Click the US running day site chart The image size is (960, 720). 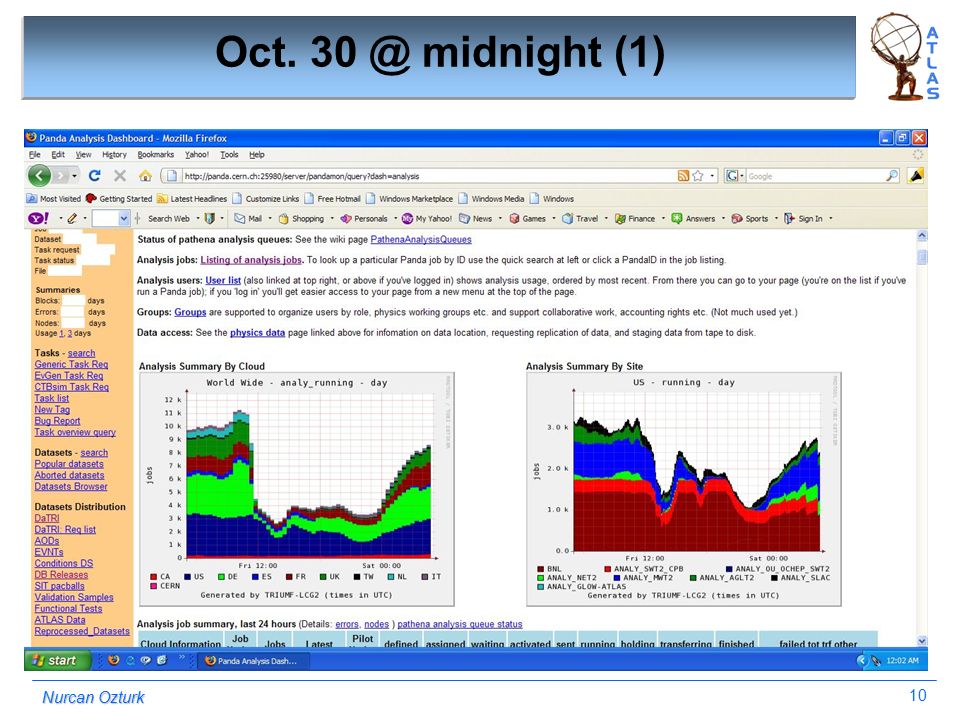[x=684, y=489]
